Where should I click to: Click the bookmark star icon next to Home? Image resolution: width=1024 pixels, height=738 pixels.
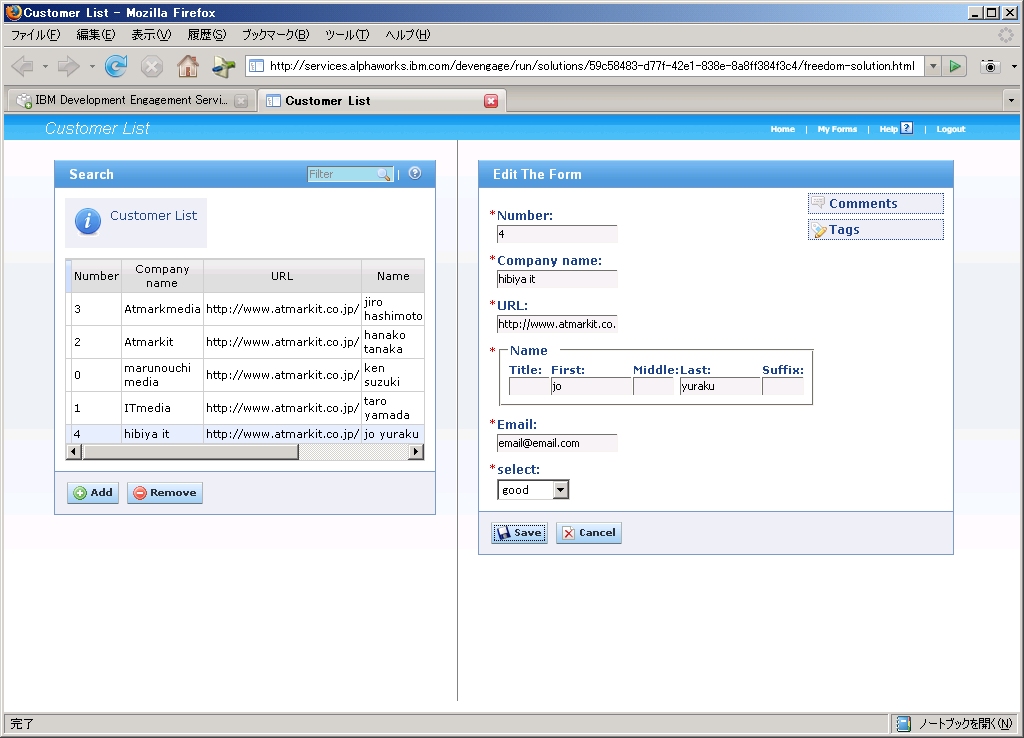[x=223, y=66]
